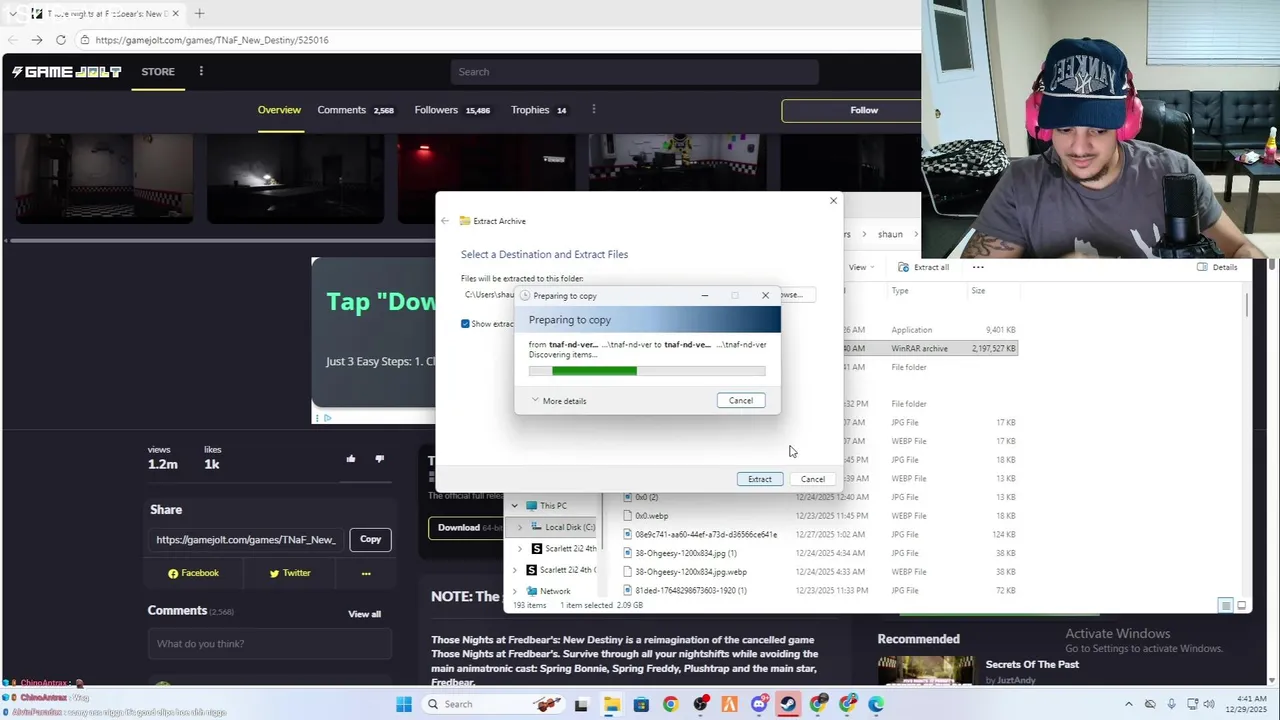Screen dimensions: 1280x720
Task: Click Cancel in Extract Archive dialog
Action: pyautogui.click(x=812, y=479)
